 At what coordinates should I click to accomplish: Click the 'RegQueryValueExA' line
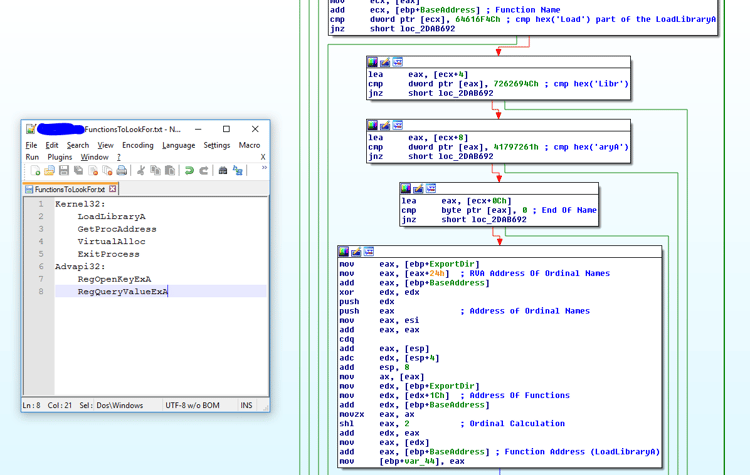pos(123,291)
